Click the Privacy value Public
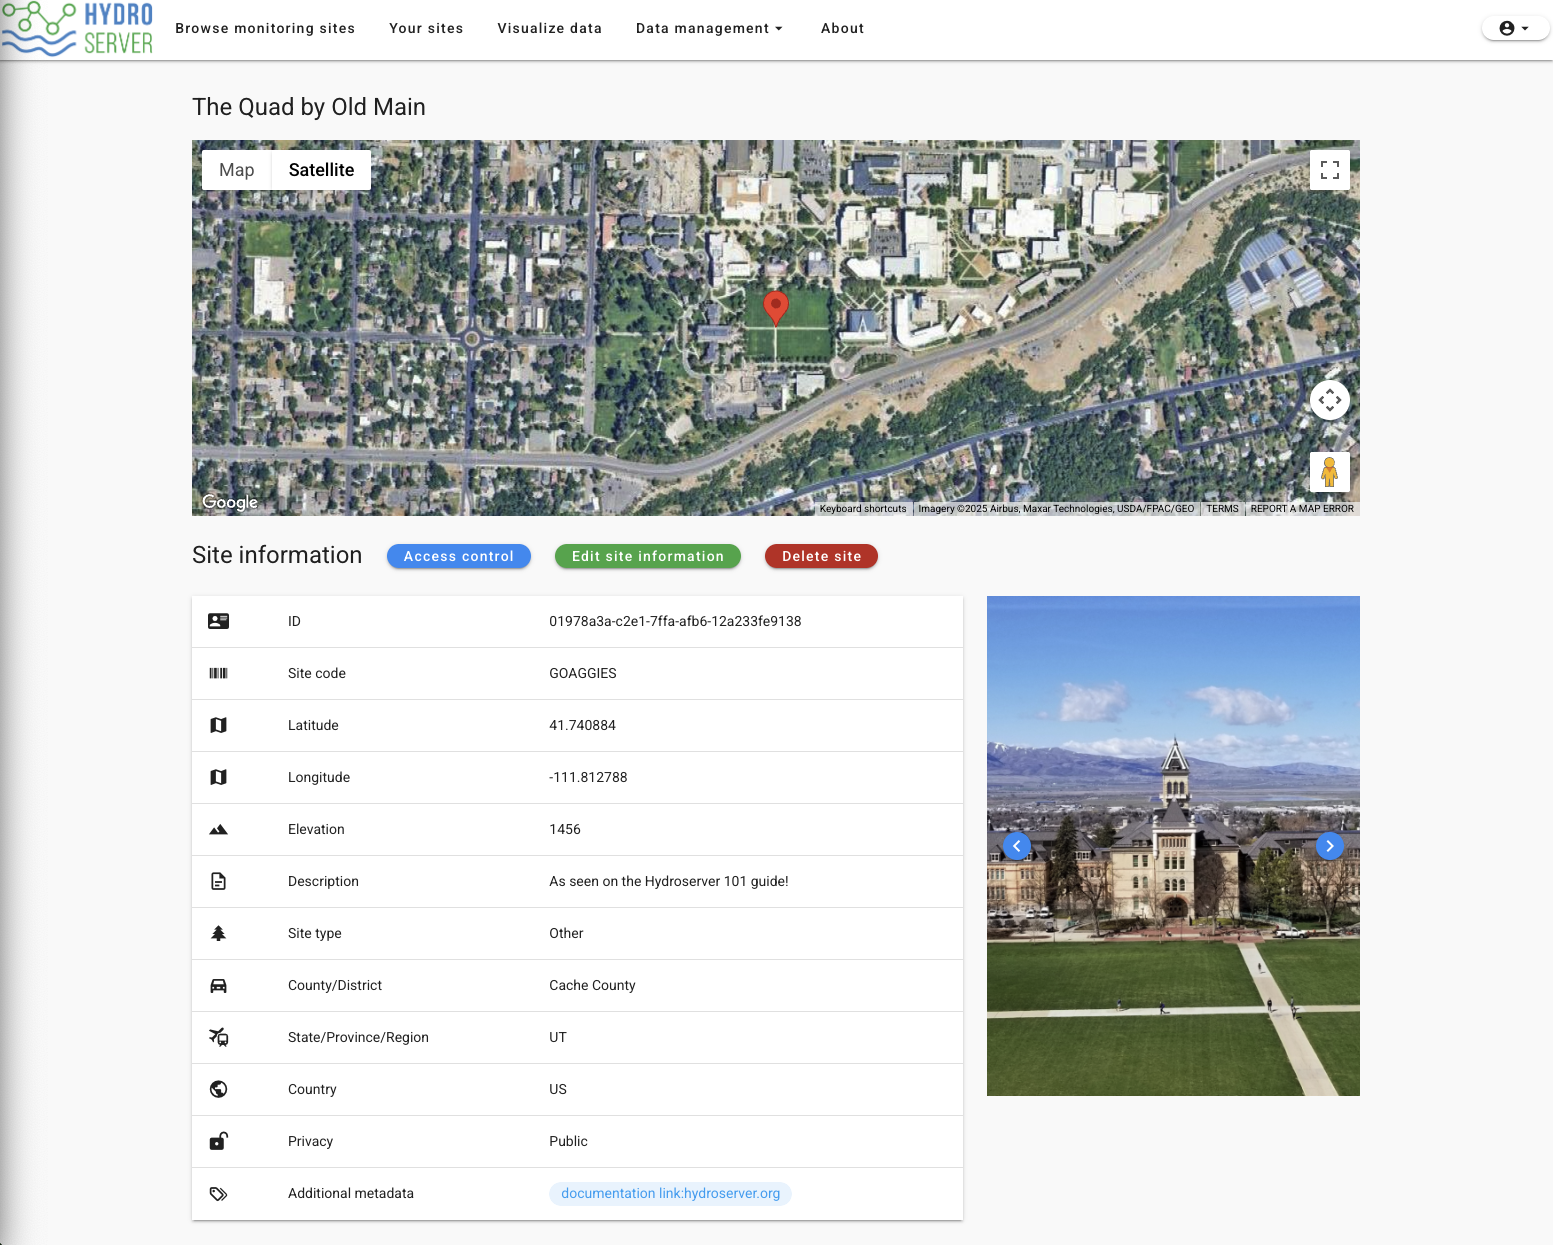The height and width of the screenshot is (1245, 1553). [x=568, y=1141]
